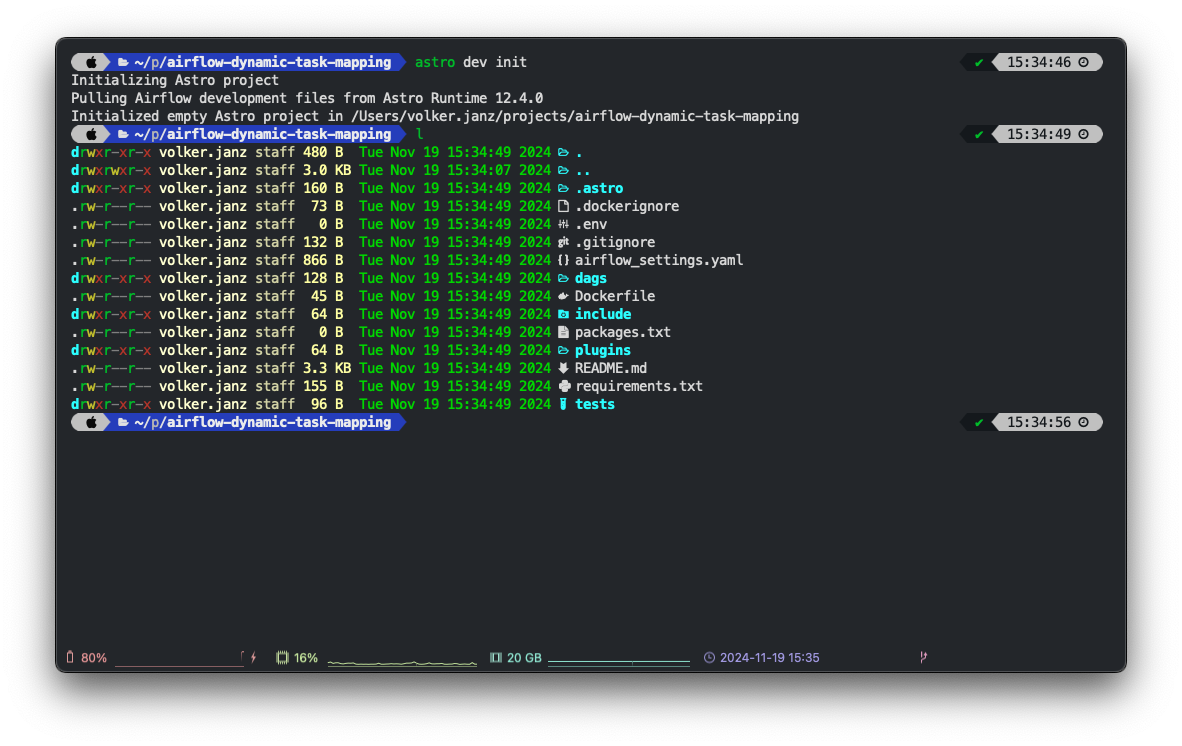Expand the plugins folder
The height and width of the screenshot is (746, 1182).
click(x=602, y=350)
